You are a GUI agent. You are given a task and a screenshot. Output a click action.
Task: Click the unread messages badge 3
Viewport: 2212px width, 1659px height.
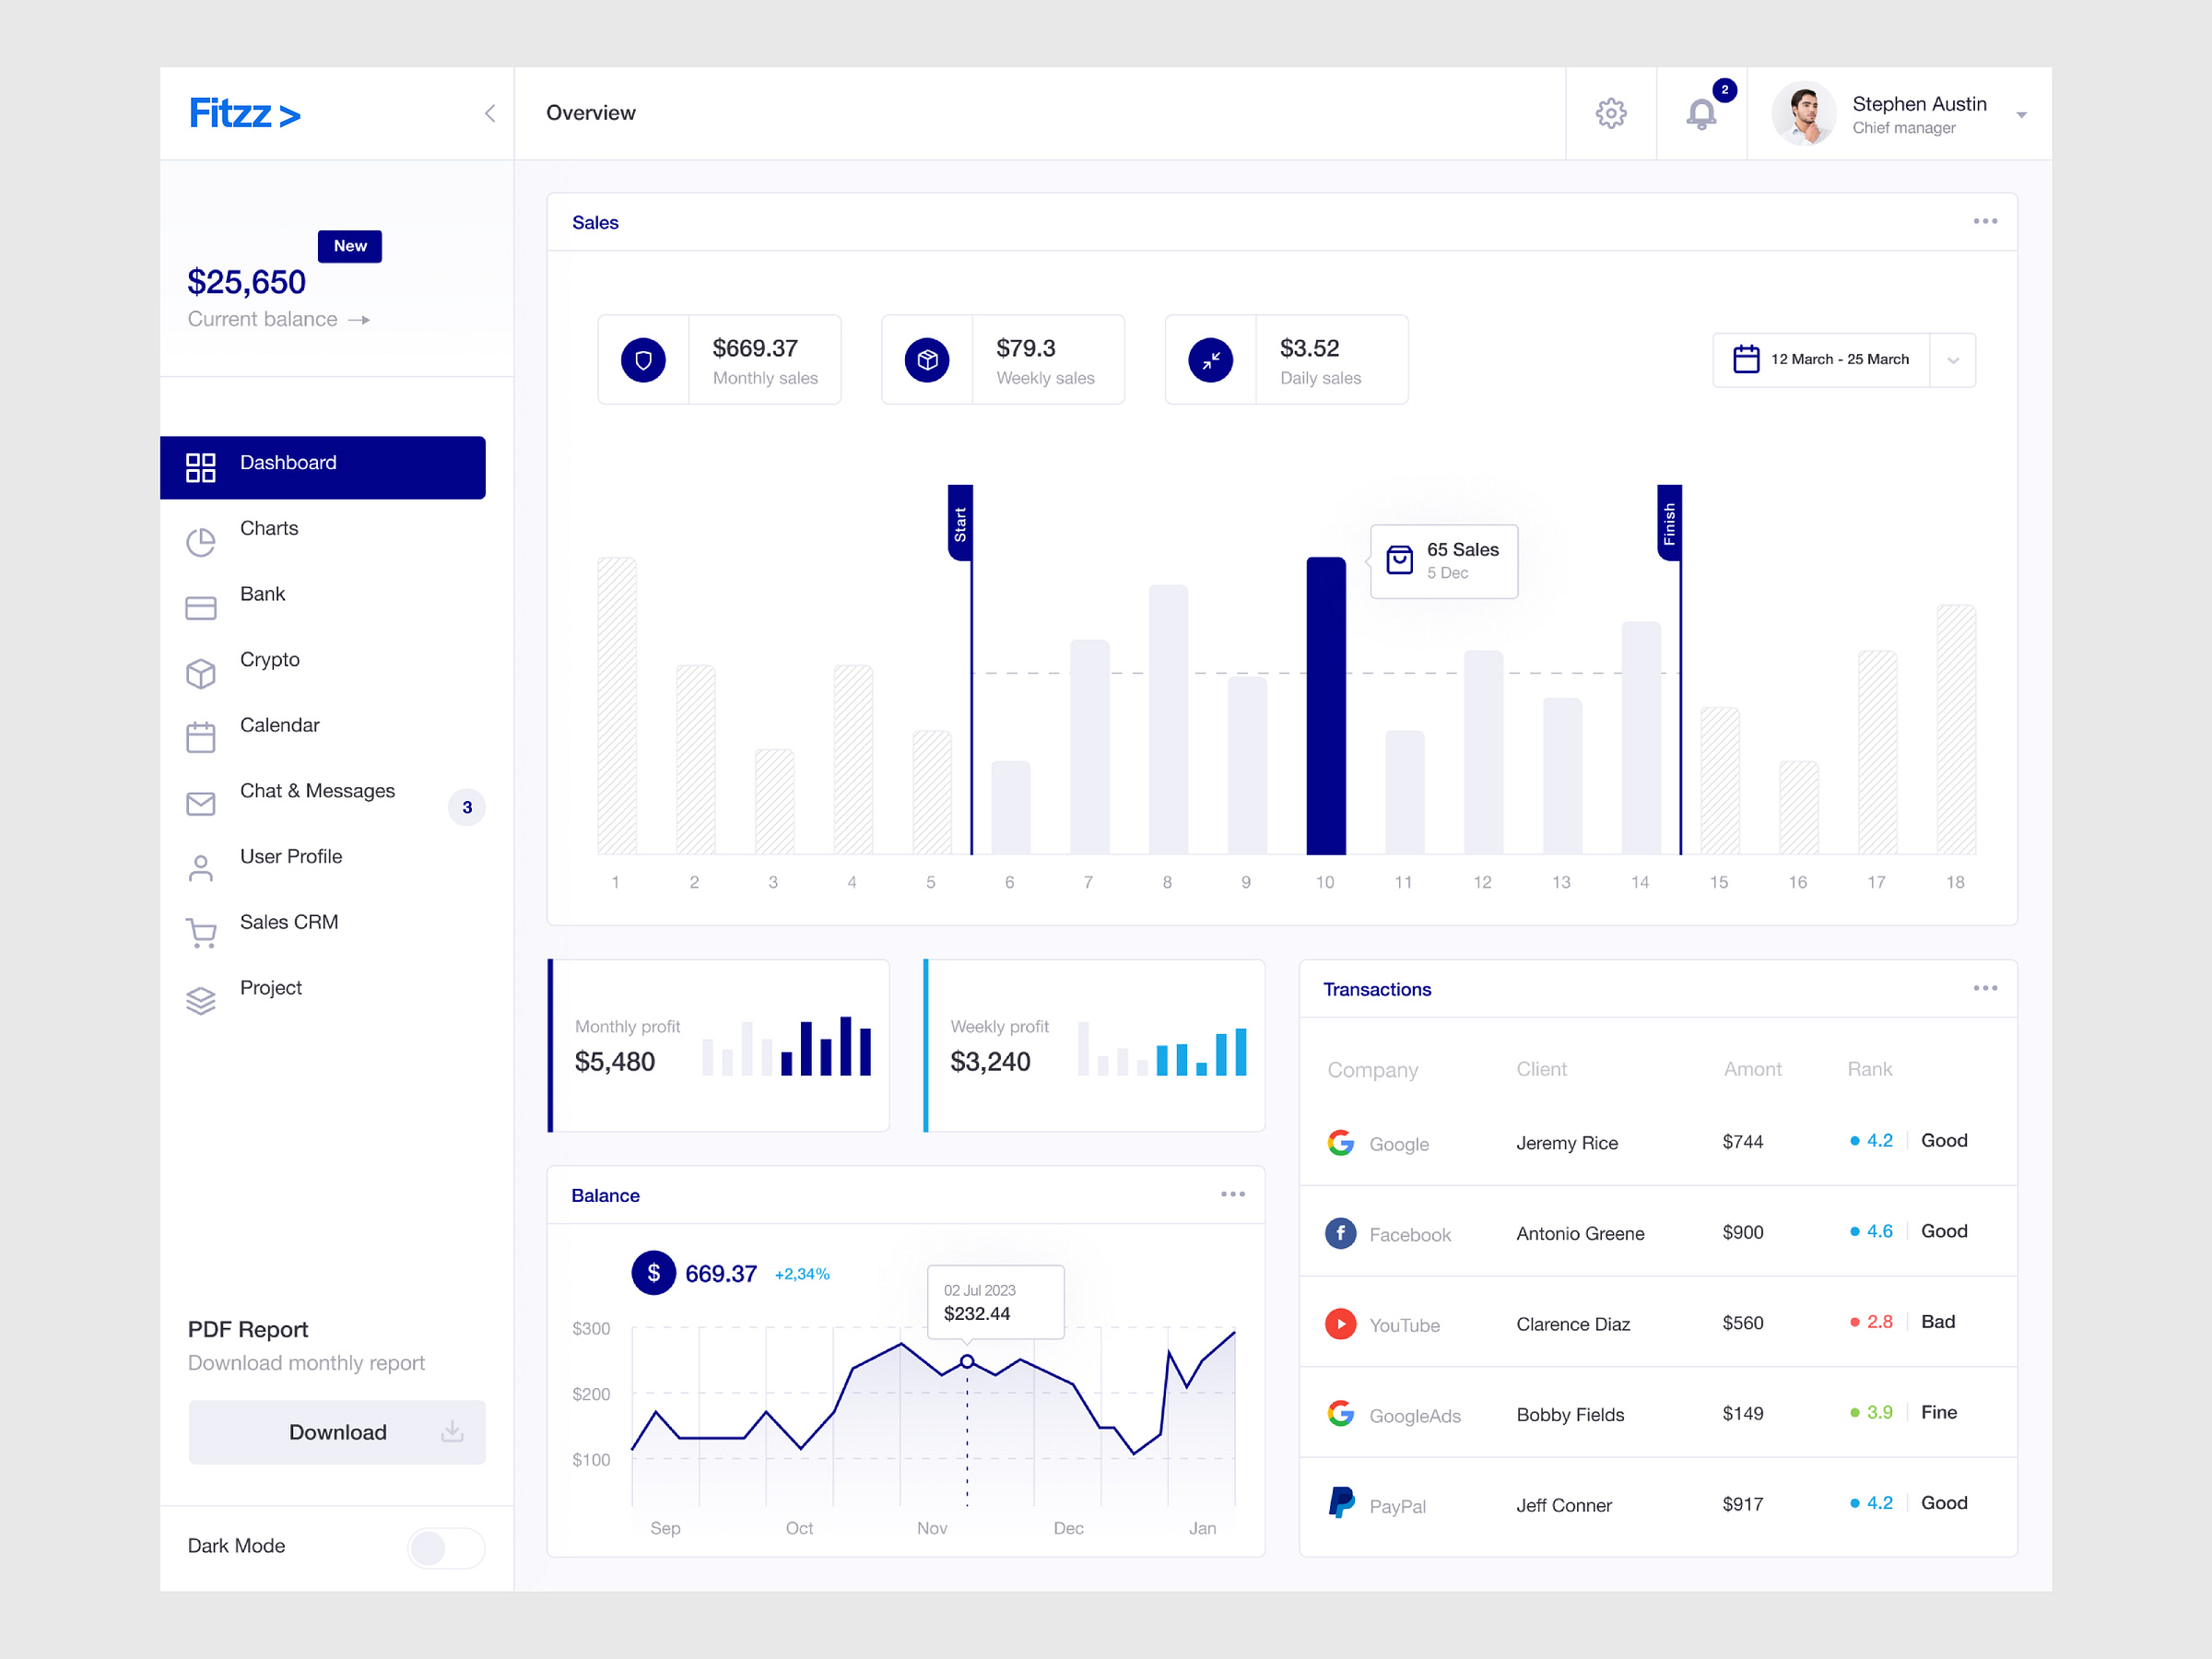tap(467, 807)
